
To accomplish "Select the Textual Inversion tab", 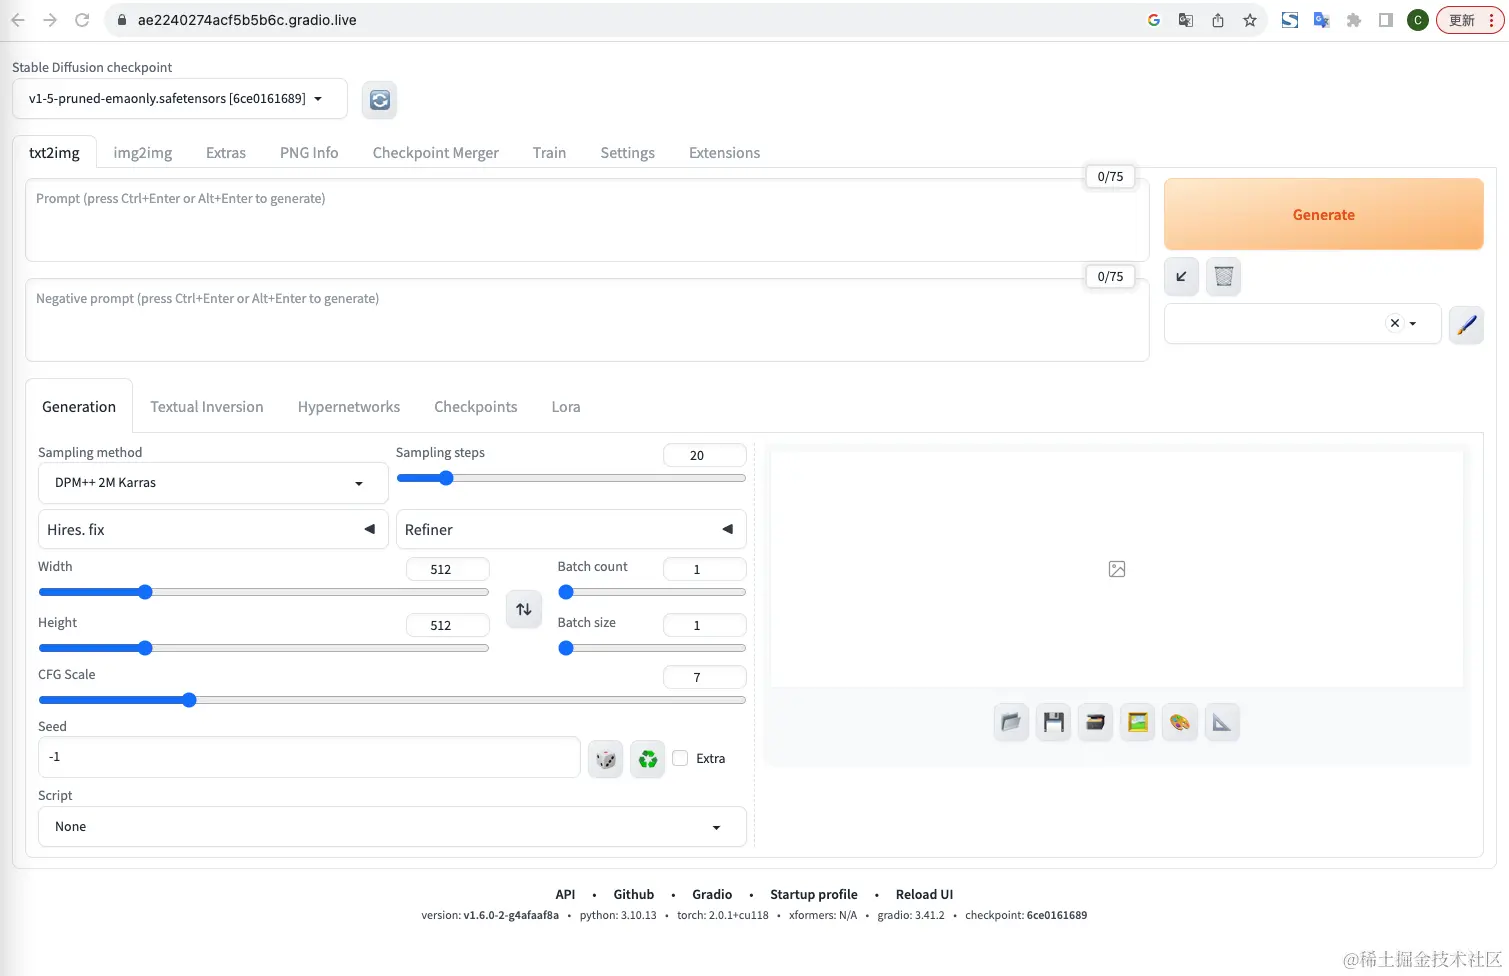I will [207, 407].
